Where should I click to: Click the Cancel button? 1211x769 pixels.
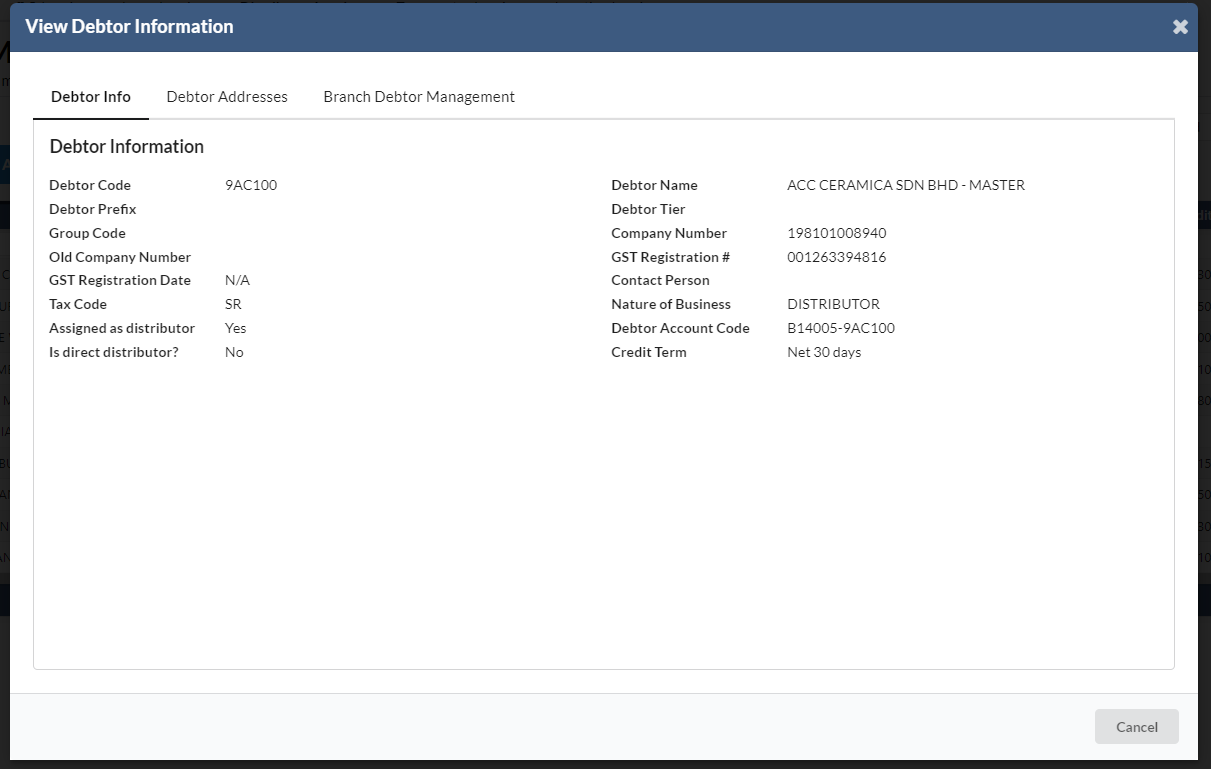click(1137, 727)
